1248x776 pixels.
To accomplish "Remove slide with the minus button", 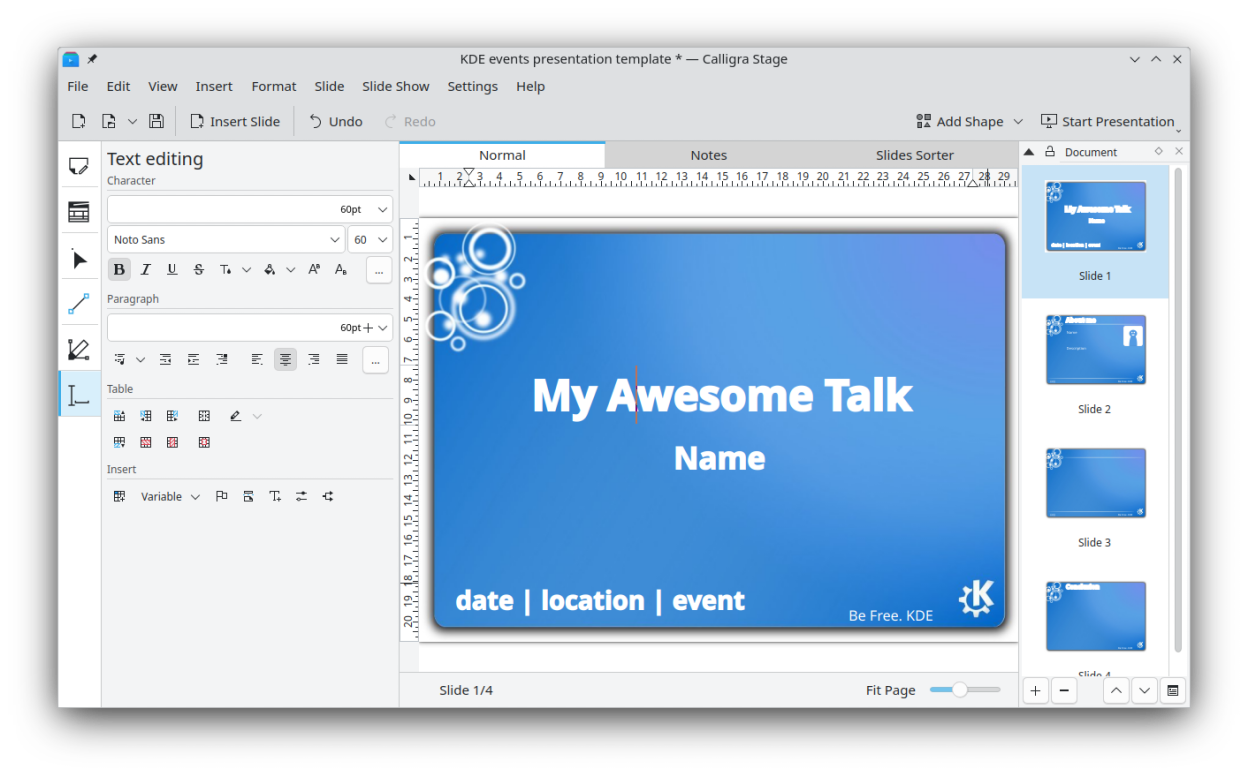I will (x=1064, y=690).
